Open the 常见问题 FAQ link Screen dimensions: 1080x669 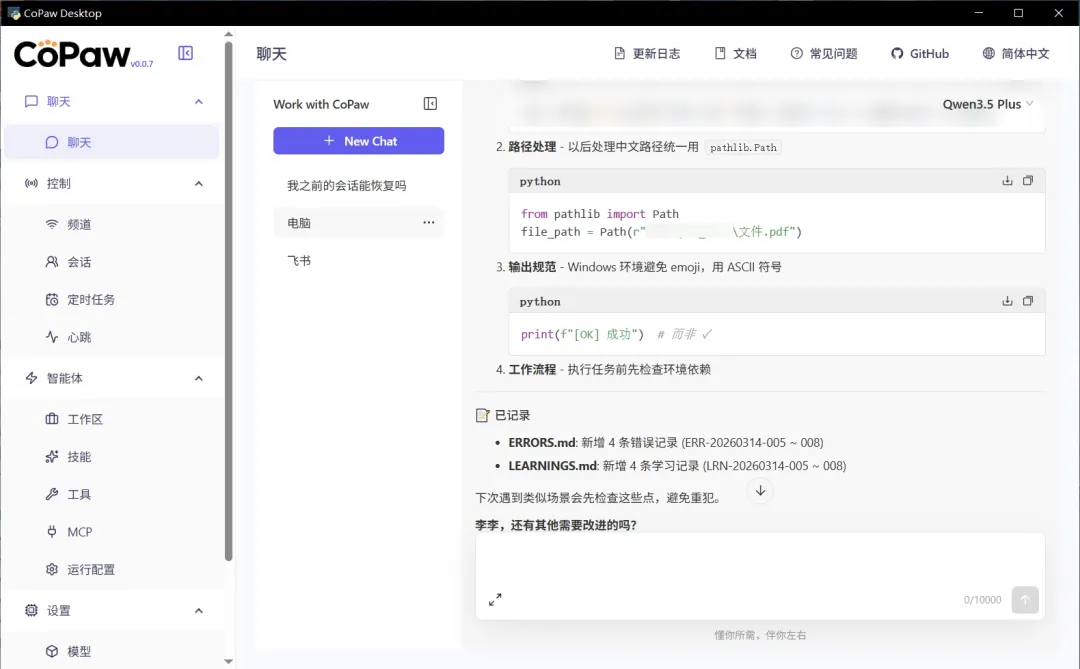pyautogui.click(x=824, y=54)
